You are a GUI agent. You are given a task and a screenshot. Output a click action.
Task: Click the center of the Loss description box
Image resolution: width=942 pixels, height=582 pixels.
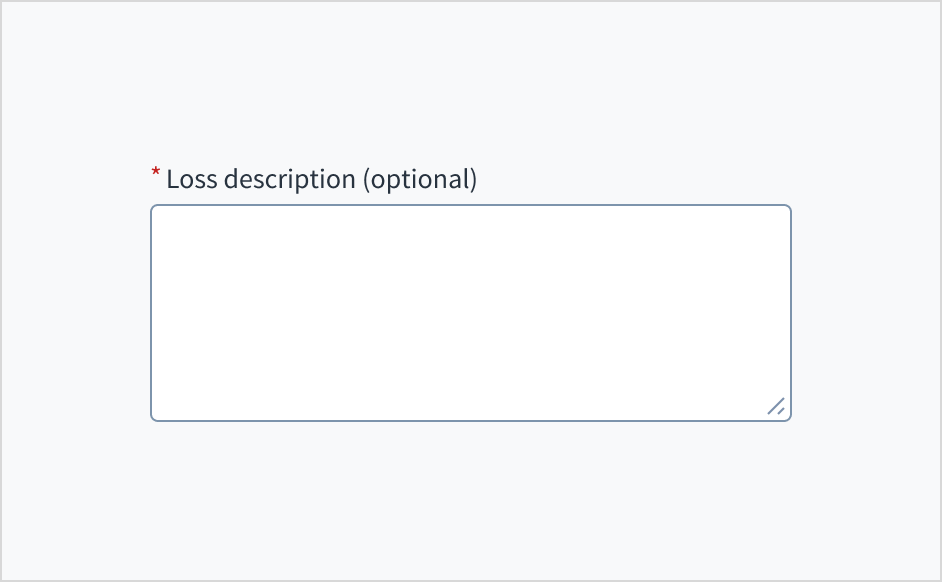470,313
